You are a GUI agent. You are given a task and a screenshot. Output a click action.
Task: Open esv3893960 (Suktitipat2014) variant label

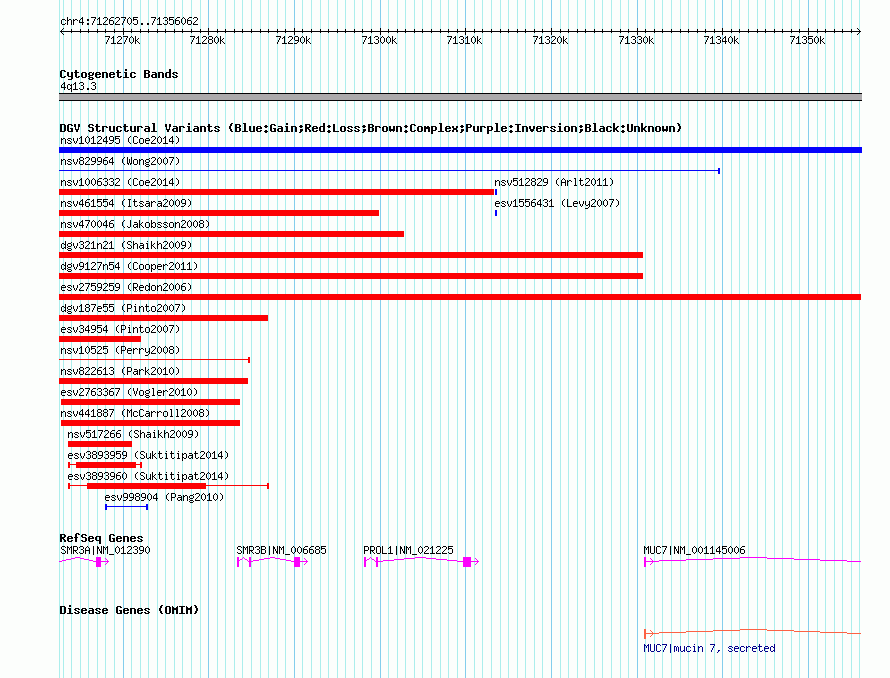[148, 476]
